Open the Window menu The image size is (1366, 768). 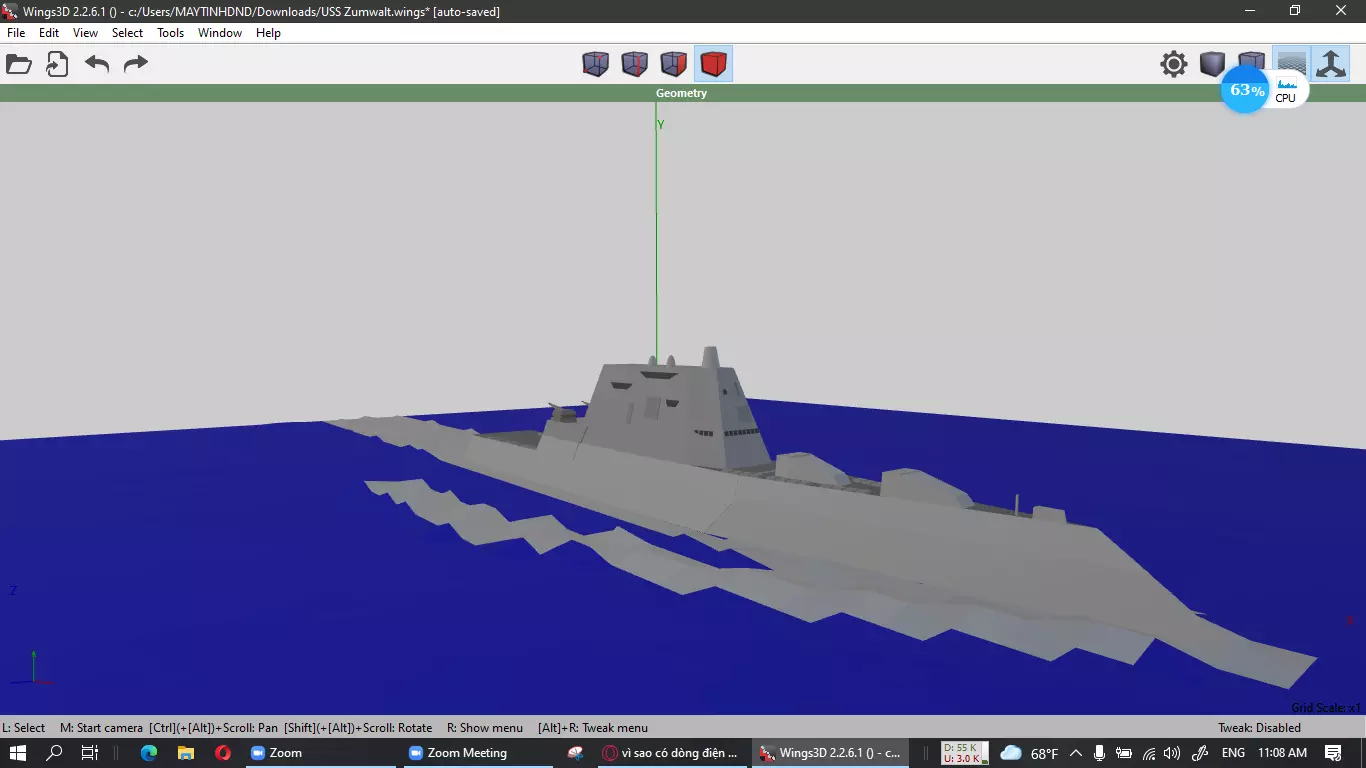tap(220, 33)
